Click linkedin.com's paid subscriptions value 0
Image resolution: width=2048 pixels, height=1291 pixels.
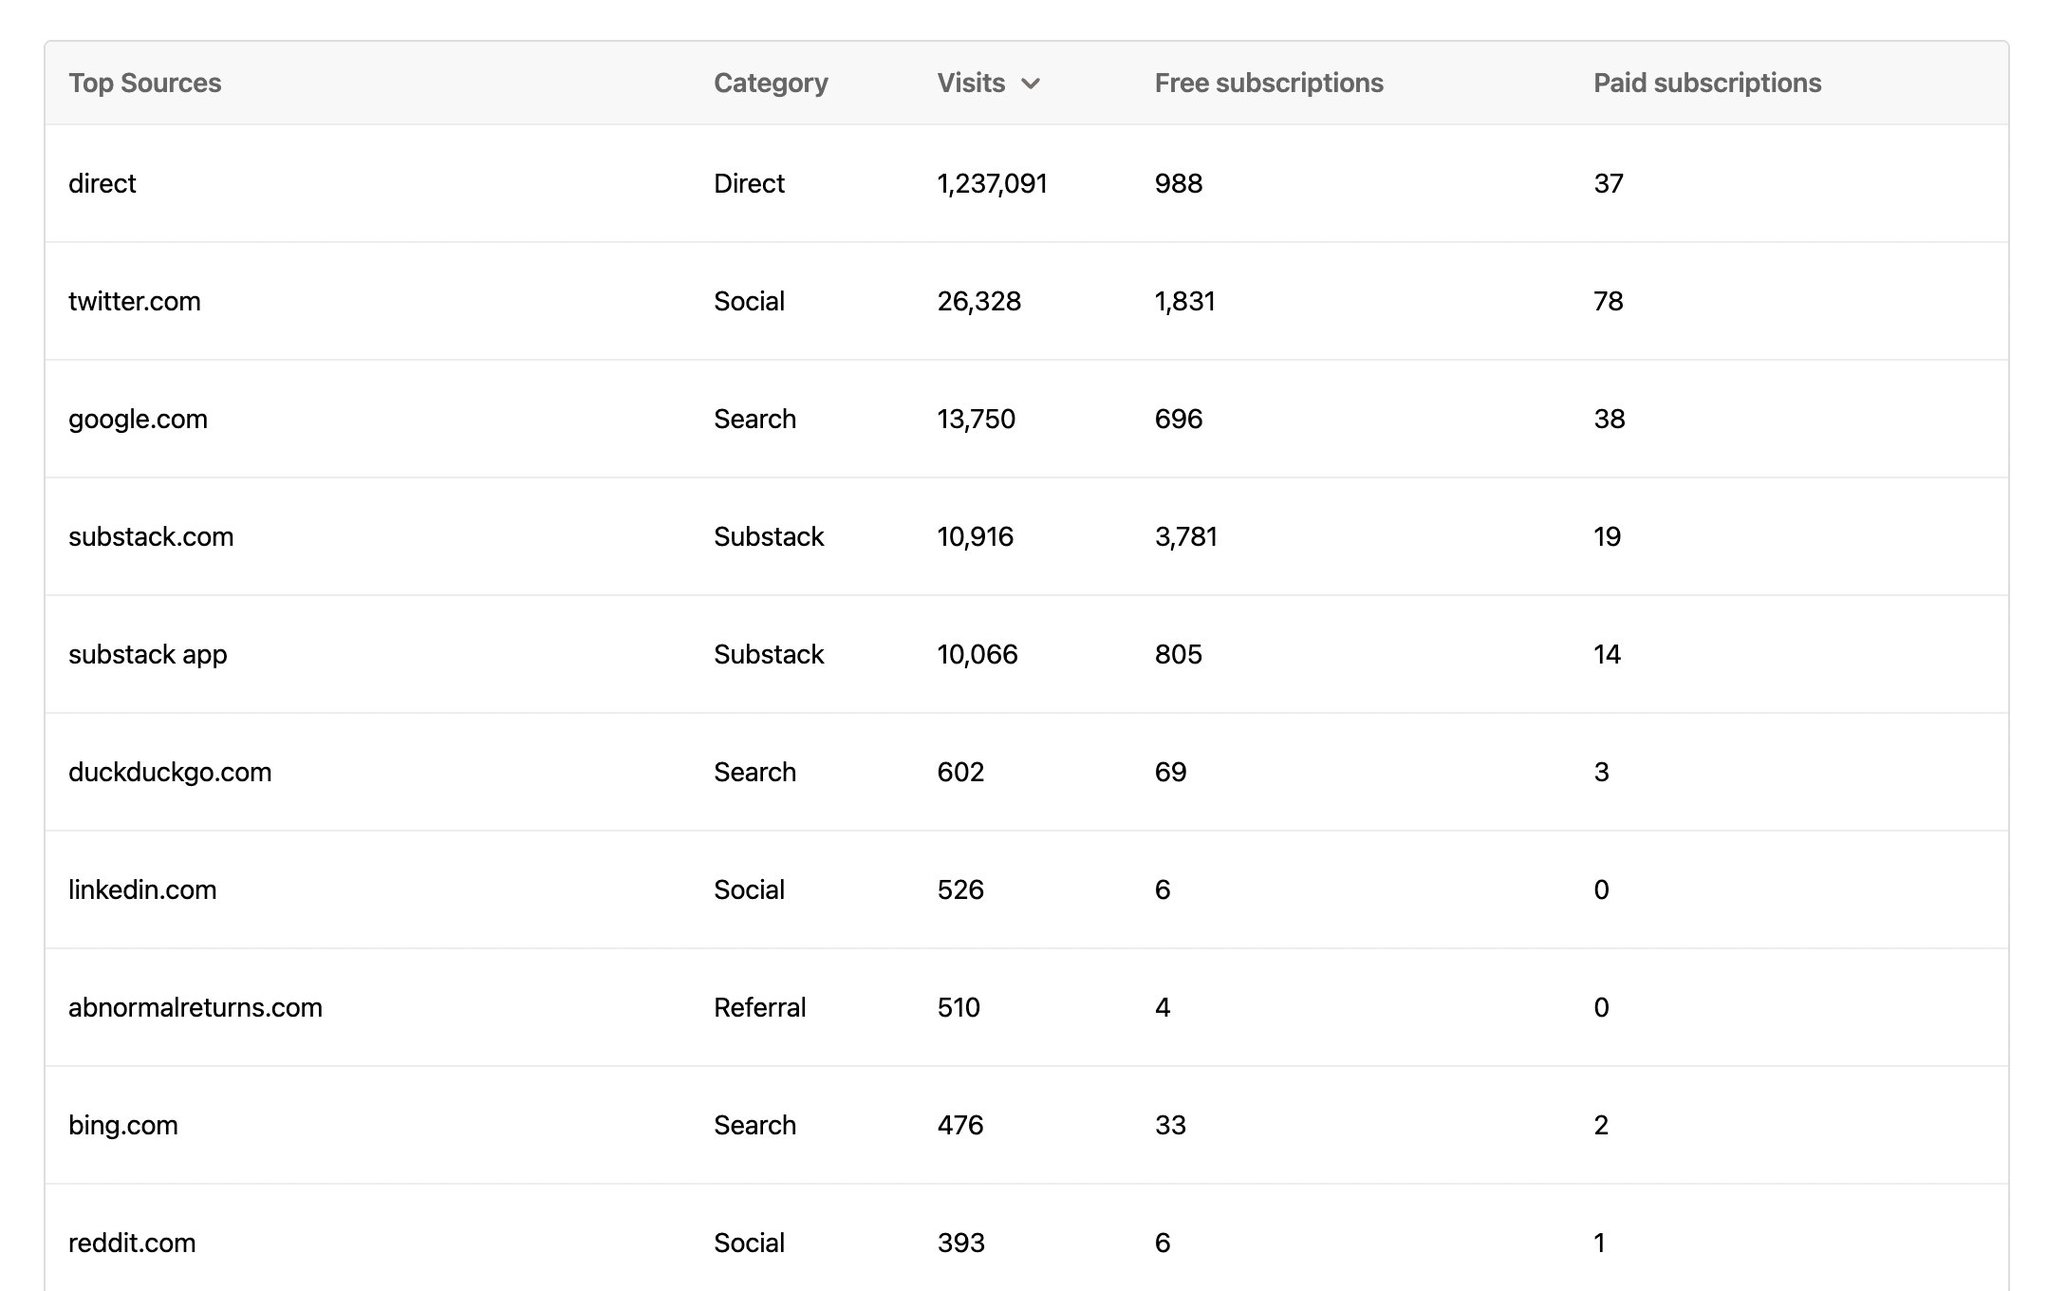pos(1602,890)
